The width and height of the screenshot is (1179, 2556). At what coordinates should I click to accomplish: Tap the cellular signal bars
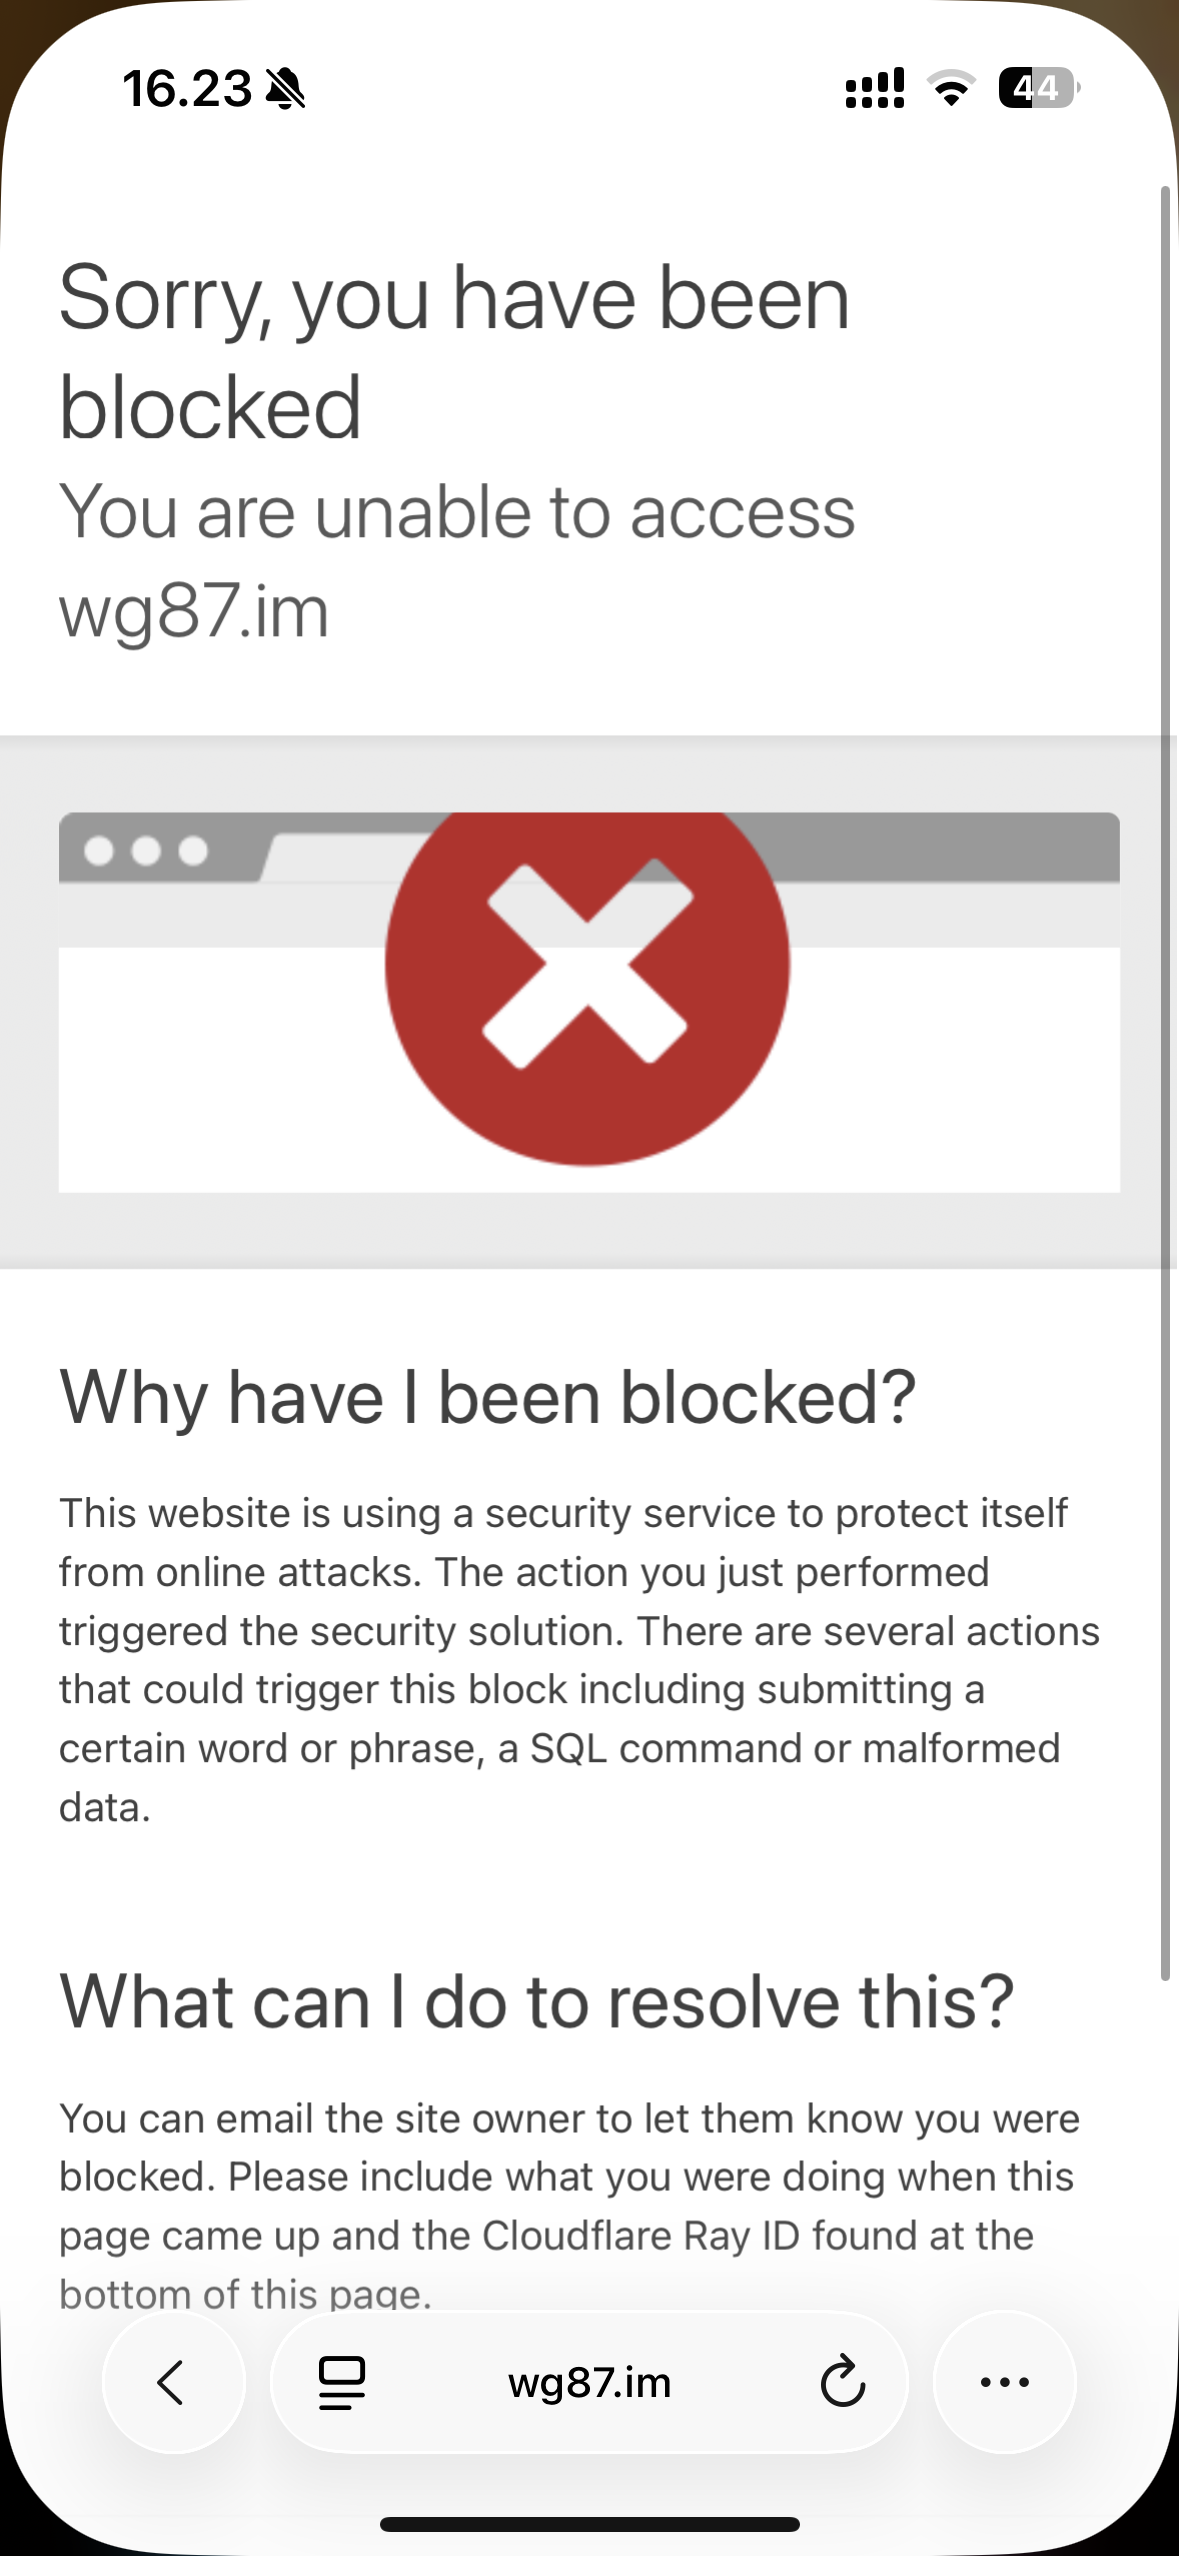pyautogui.click(x=875, y=89)
